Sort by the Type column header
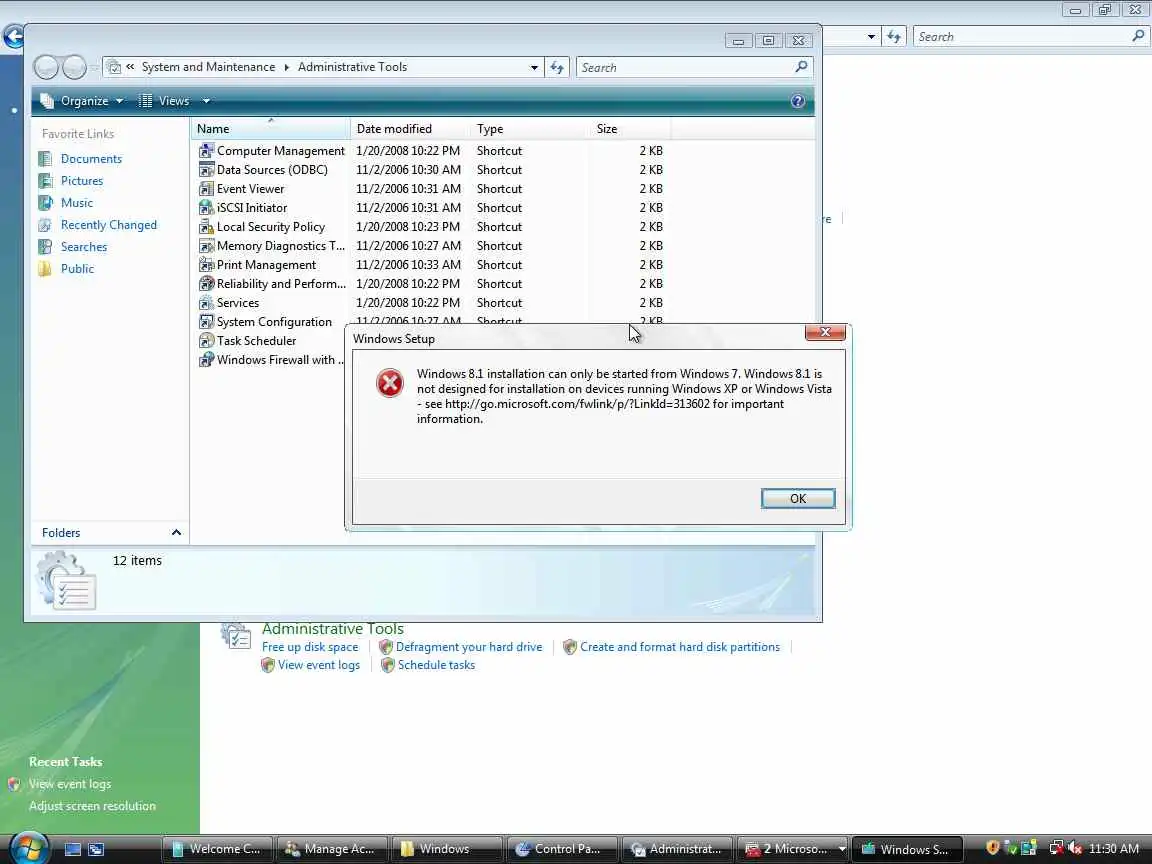Image resolution: width=1152 pixels, height=864 pixels. click(x=529, y=129)
